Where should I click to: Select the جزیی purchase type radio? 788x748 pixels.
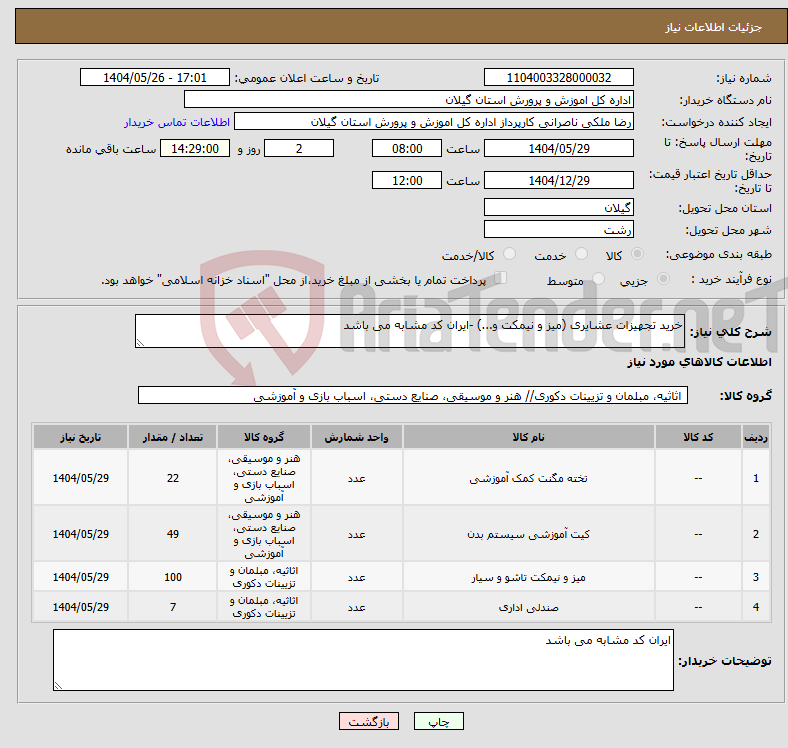(x=663, y=278)
